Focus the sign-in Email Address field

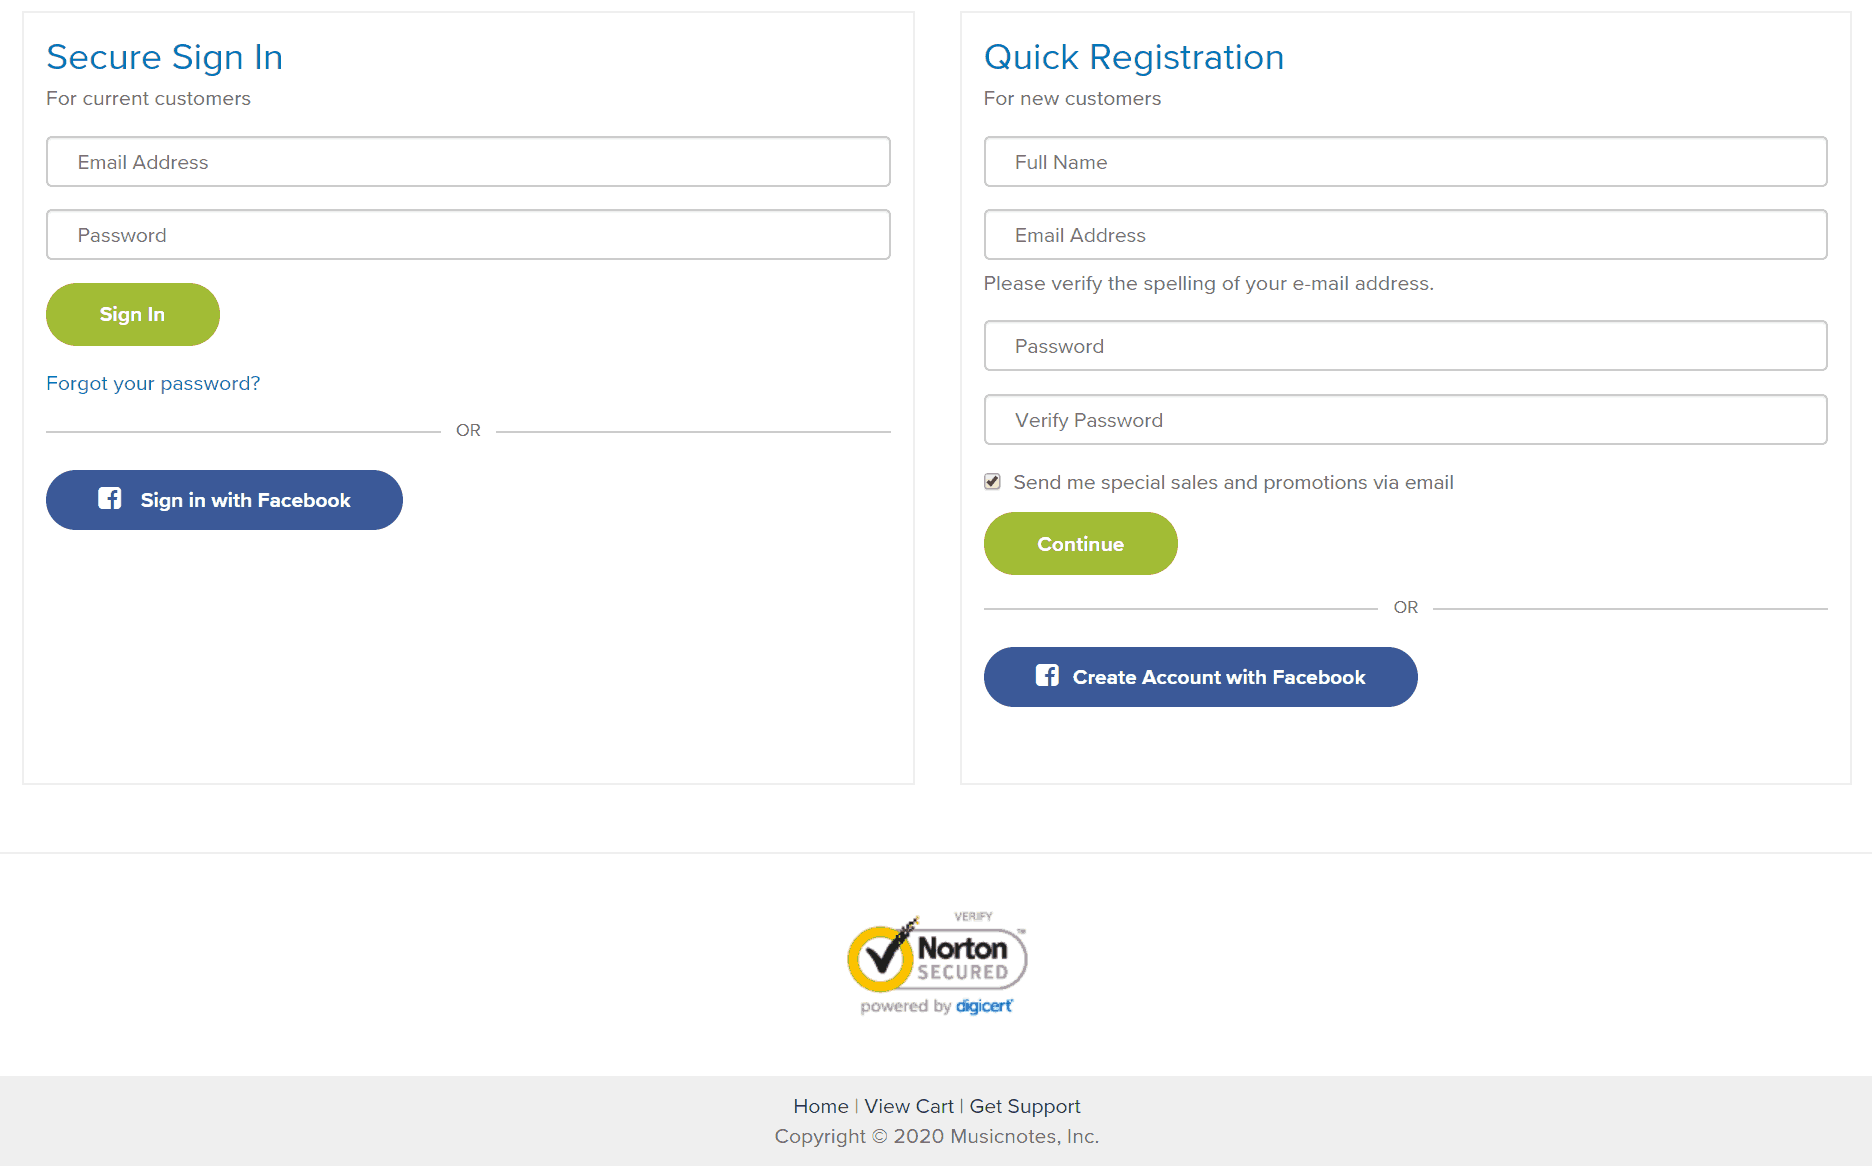pos(468,162)
